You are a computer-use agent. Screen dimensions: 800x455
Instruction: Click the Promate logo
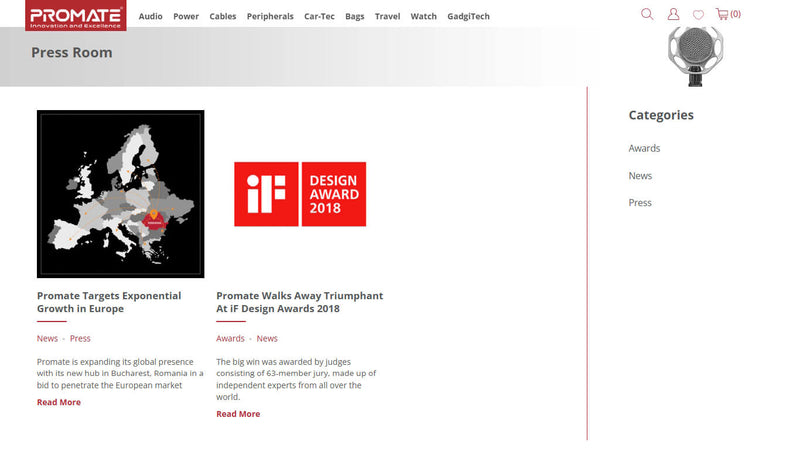tap(76, 15)
